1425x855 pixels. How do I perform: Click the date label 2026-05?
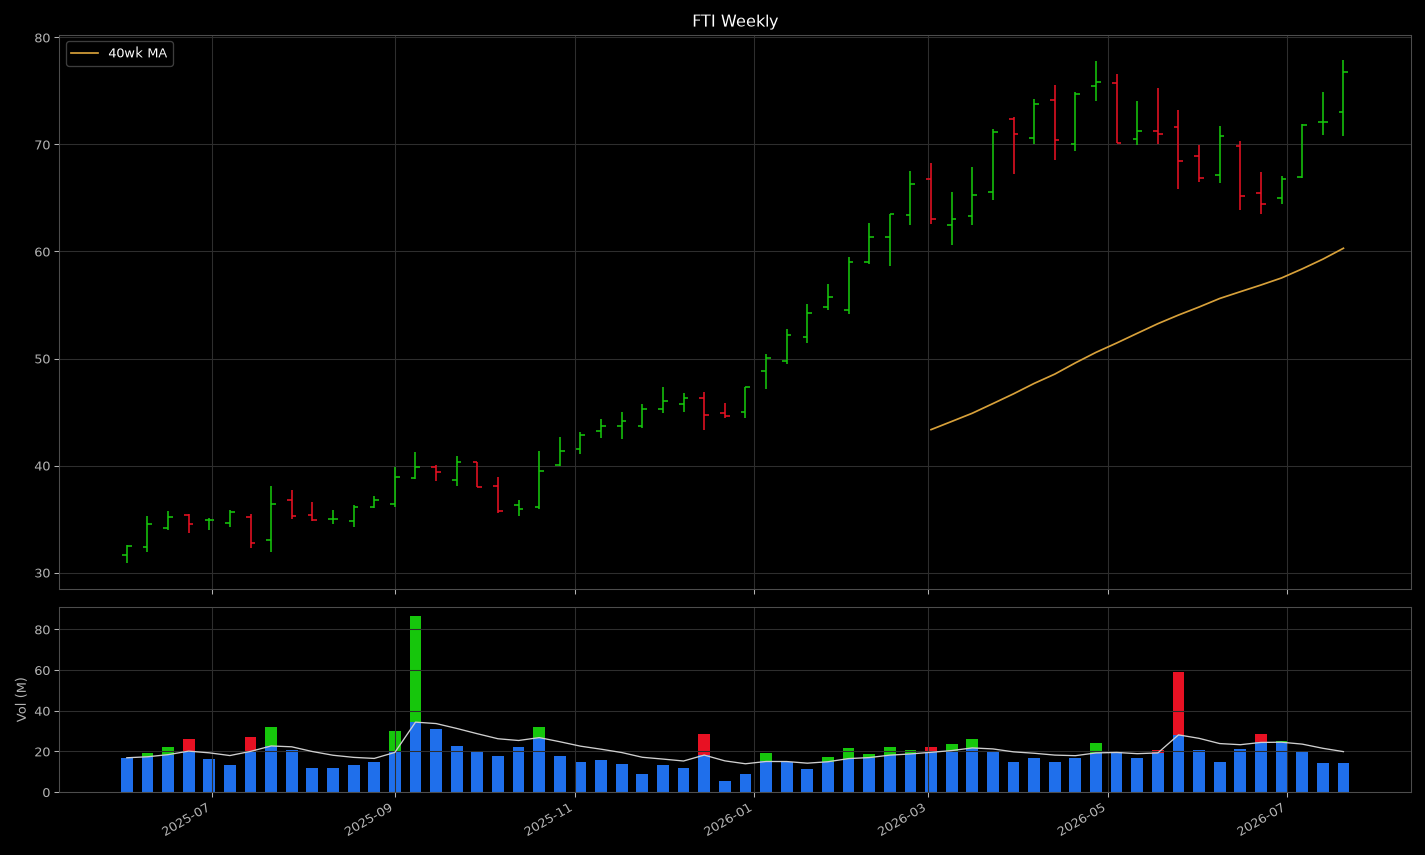tap(1085, 818)
